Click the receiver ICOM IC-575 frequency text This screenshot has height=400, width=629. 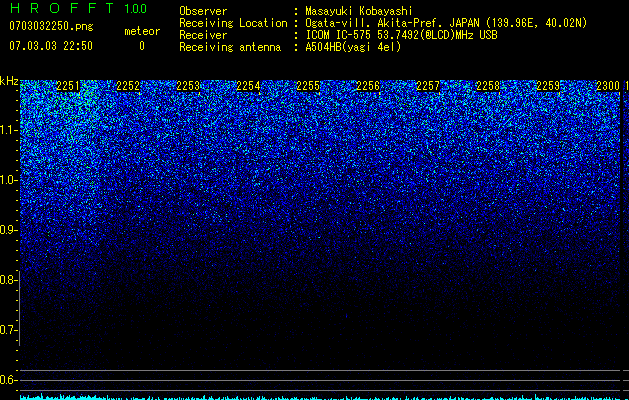401,35
